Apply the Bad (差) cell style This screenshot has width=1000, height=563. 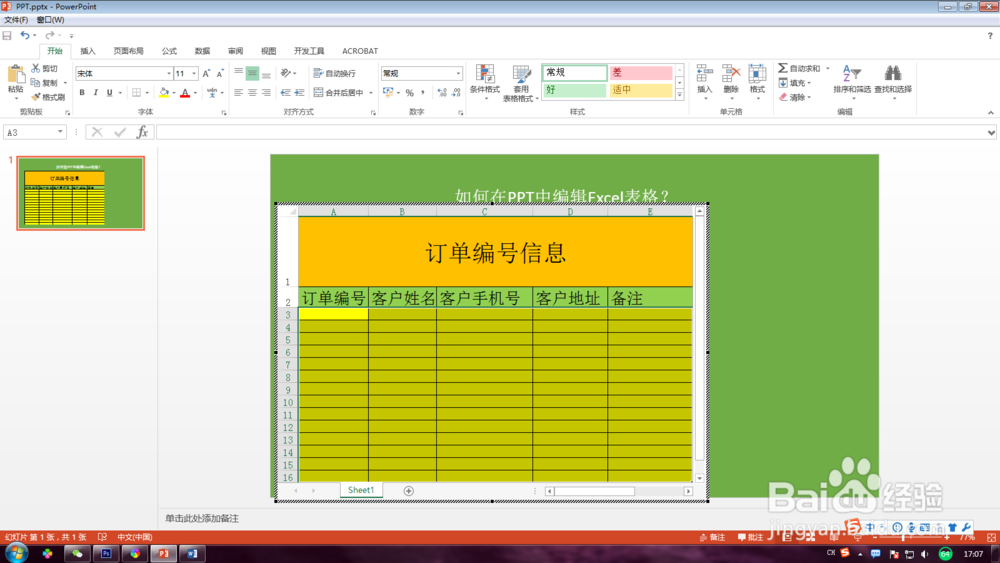[640, 73]
